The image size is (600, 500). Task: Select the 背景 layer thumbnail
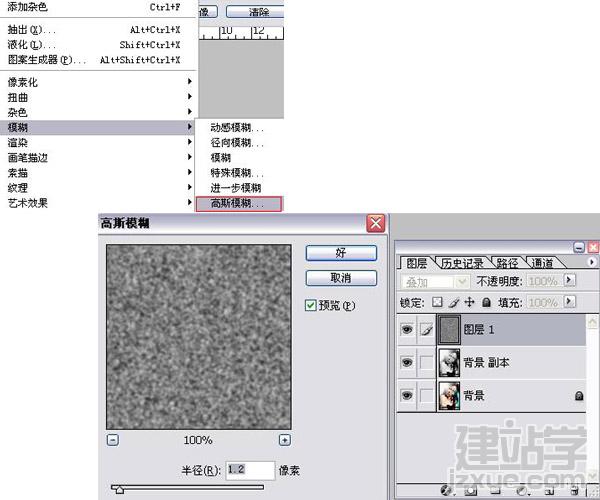449,396
